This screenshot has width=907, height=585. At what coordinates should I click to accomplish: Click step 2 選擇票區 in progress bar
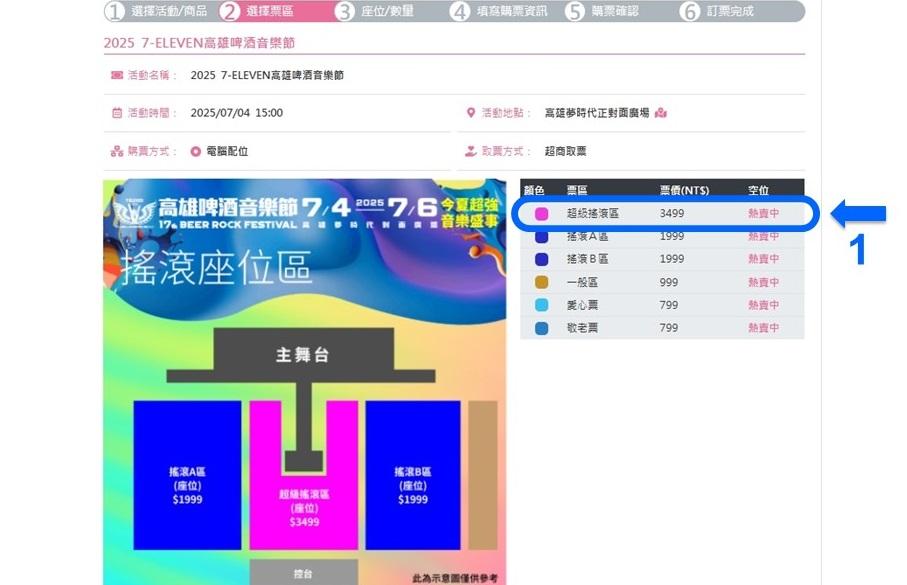click(259, 11)
